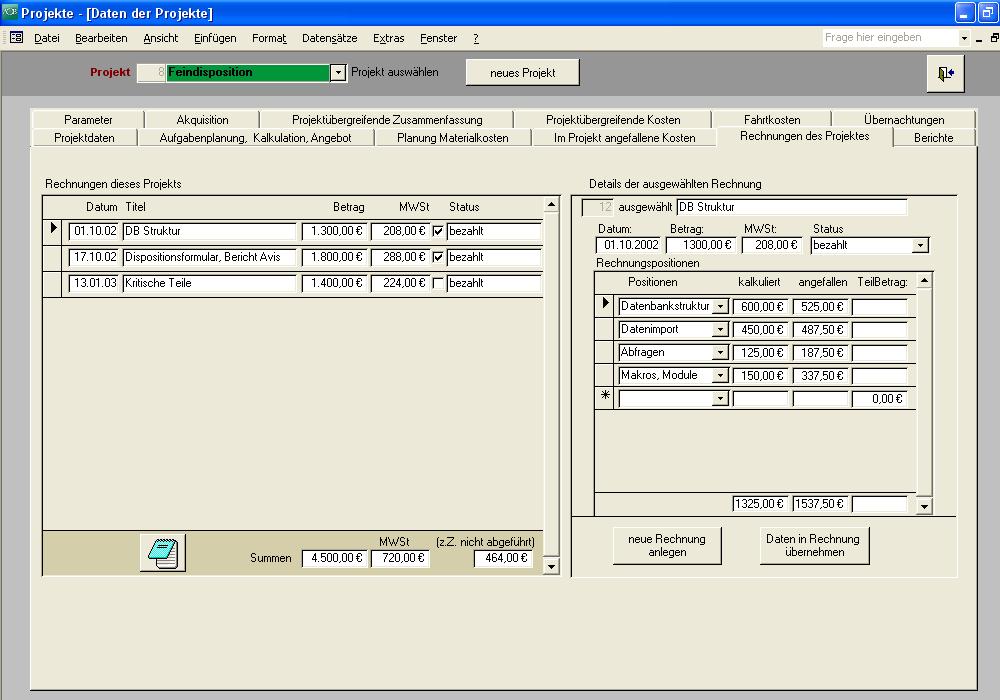Viewport: 1000px width, 700px height.
Task: Open the Ansicht menu
Action: click(161, 38)
